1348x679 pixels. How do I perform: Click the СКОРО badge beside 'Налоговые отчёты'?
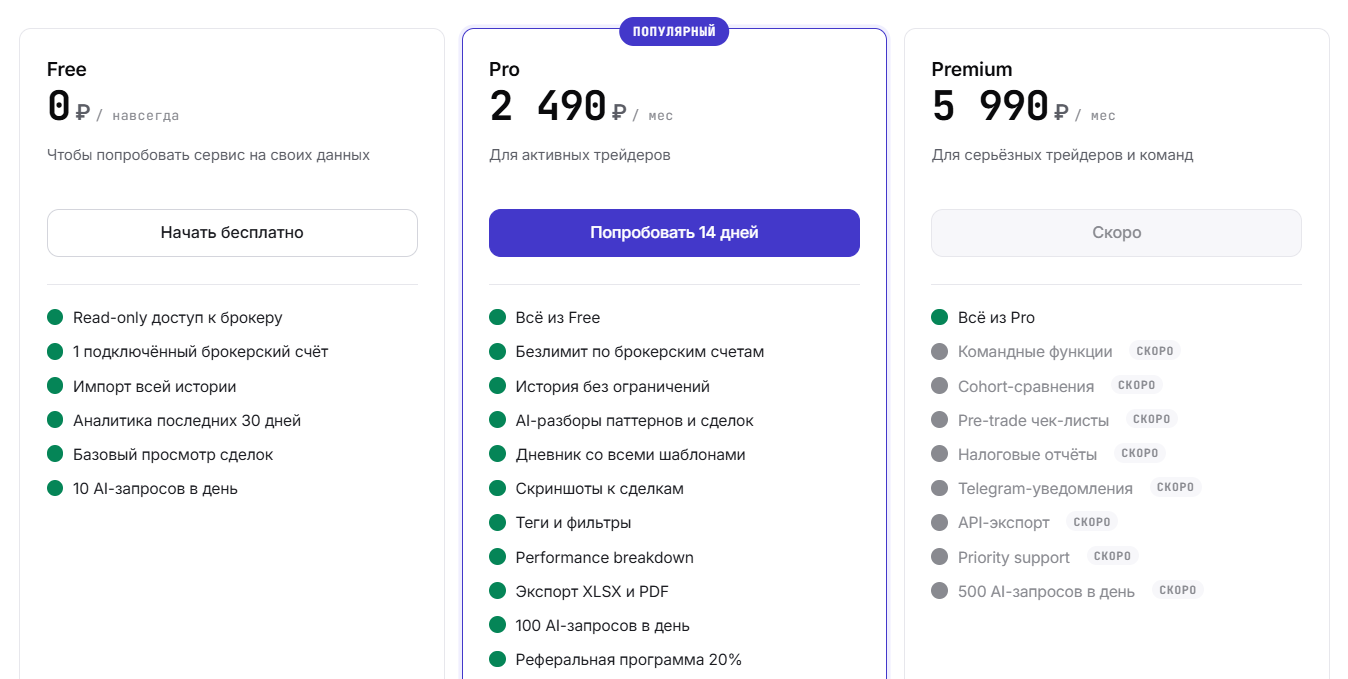click(1140, 453)
